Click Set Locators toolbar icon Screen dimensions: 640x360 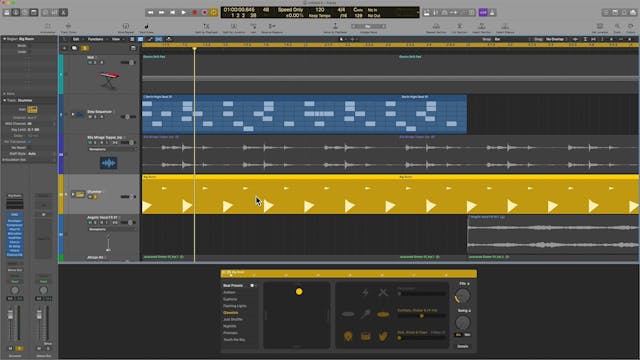(x=600, y=28)
